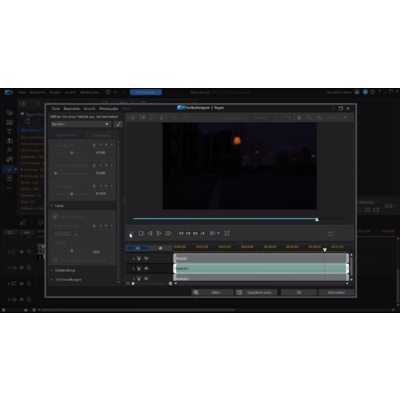Click the Teilen button
Viewport: 400px width, 400px height.
(212, 292)
